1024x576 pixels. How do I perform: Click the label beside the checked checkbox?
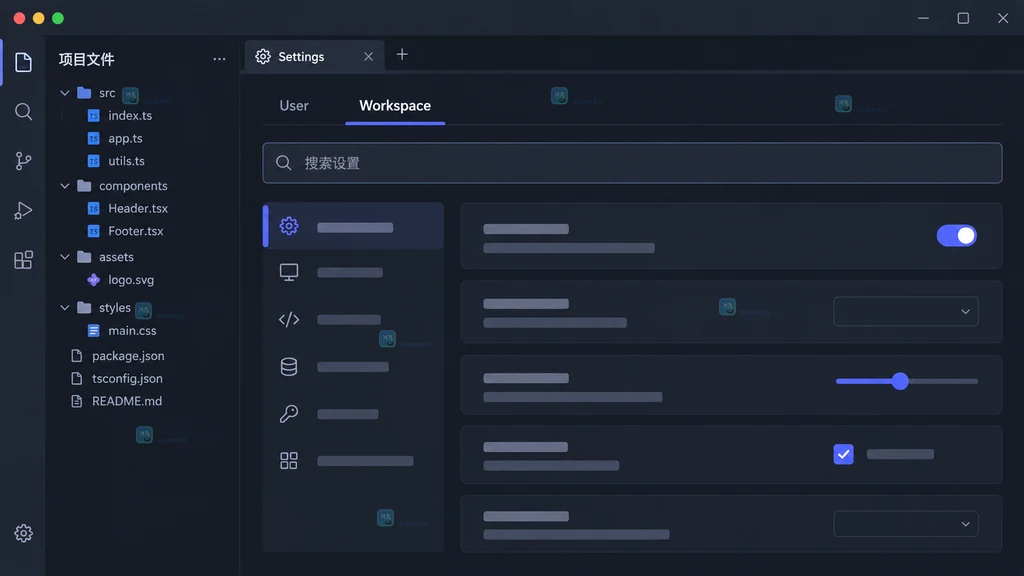tap(900, 454)
